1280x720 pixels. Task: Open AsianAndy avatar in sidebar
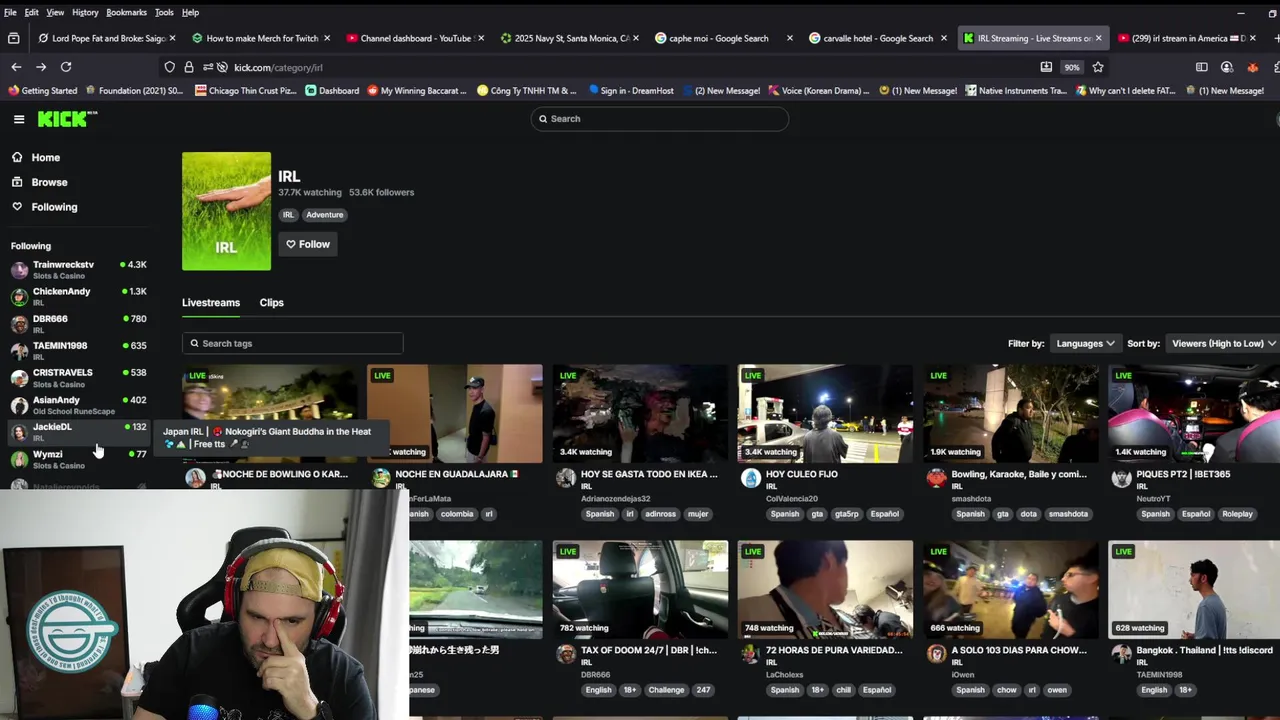pyautogui.click(x=19, y=405)
